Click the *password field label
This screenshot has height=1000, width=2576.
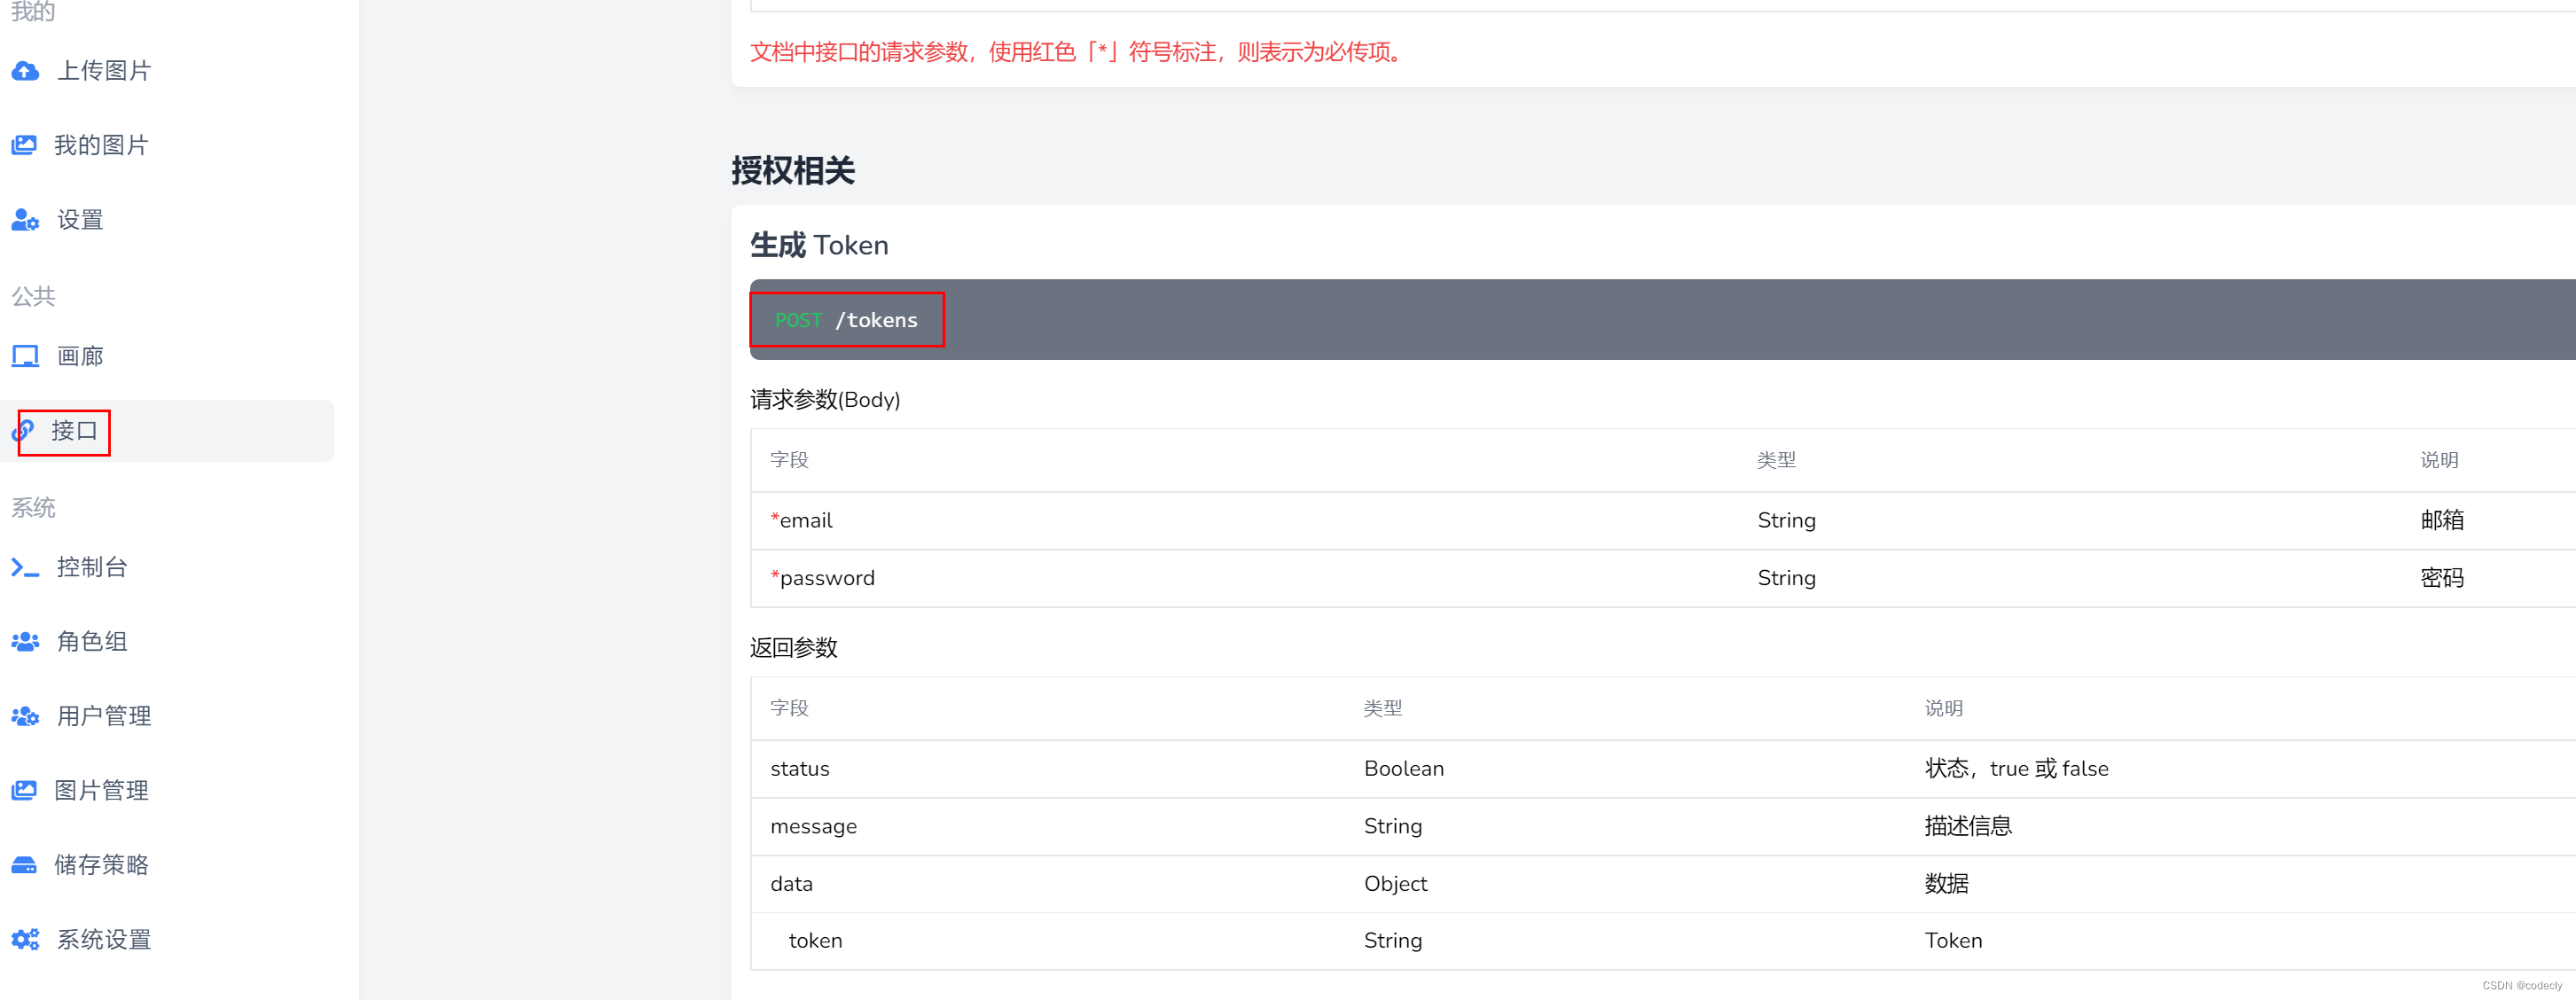coord(823,577)
